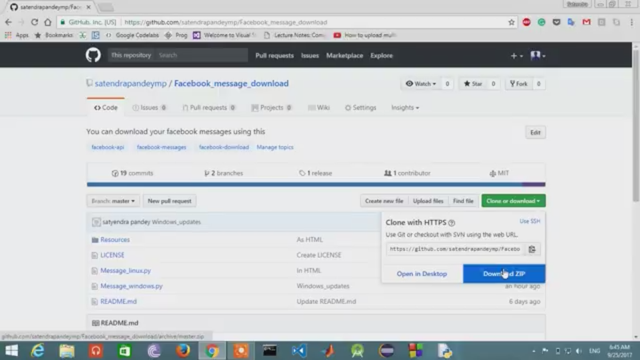The image size is (640, 360).
Task: Click the facebook-api topic tag
Action: click(108, 147)
